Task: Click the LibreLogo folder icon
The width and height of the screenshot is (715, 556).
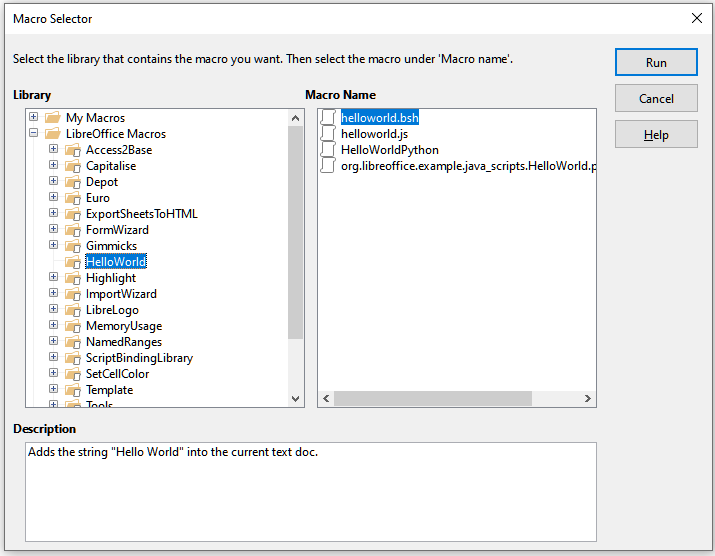Action: 73,310
